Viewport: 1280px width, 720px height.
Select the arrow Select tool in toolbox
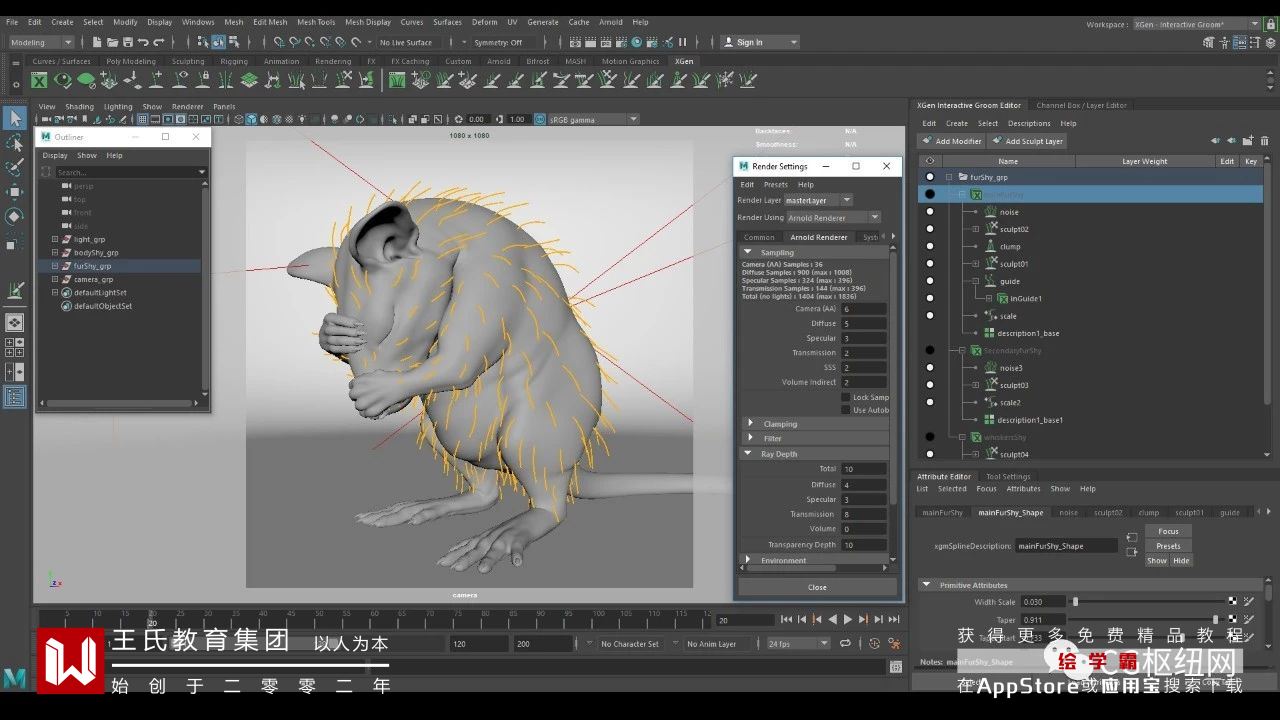(15, 118)
